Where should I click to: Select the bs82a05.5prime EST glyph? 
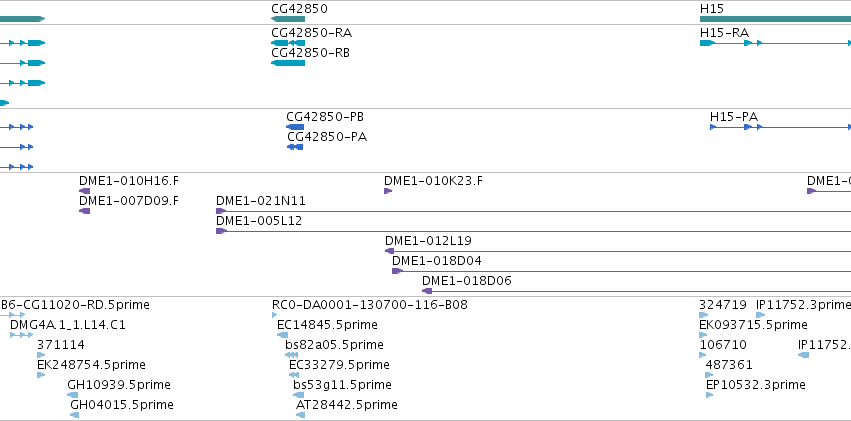[291, 355]
